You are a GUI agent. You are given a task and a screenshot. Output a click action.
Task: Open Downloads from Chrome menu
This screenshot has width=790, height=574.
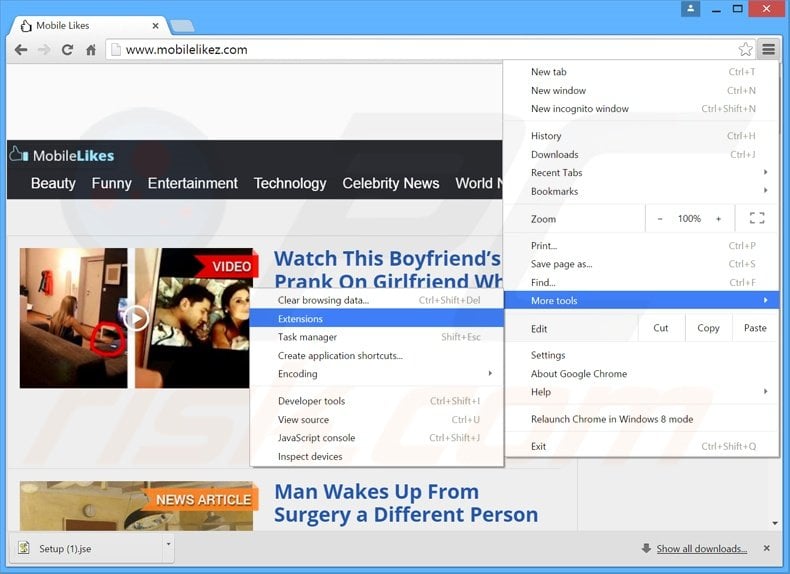641,155
